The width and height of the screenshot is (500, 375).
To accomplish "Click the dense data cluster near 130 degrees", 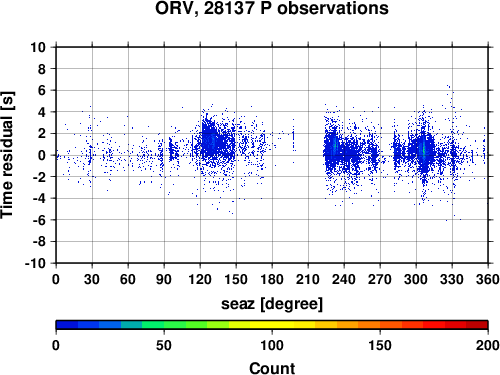I will (213, 142).
